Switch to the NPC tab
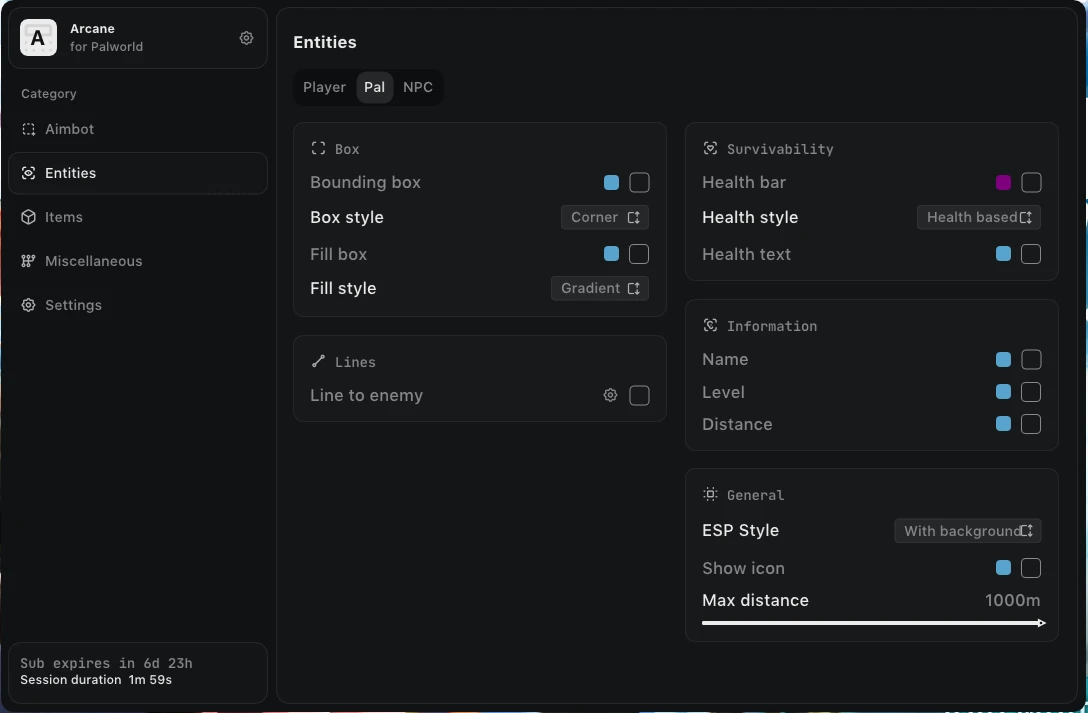Screen dimensions: 1088x713 point(418,87)
